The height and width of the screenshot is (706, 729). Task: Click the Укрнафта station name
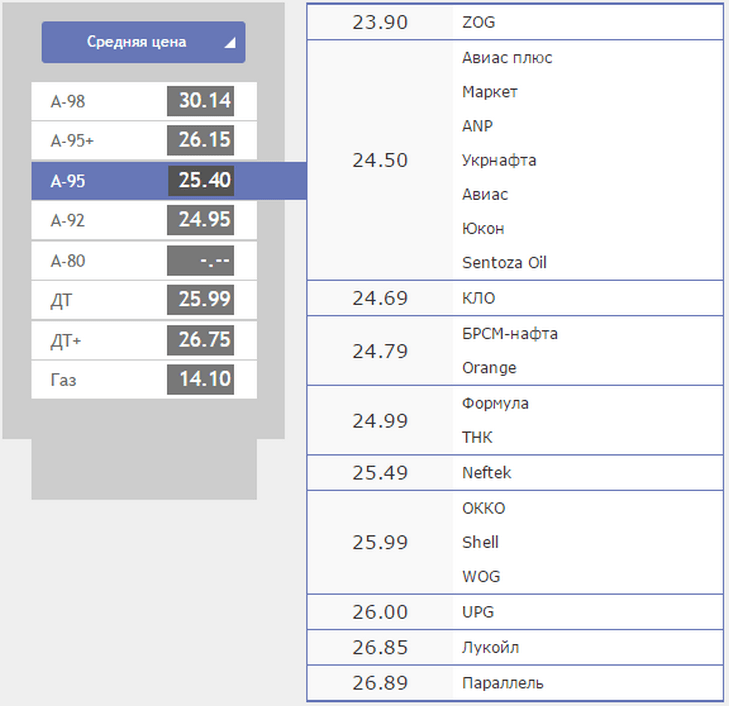(499, 160)
